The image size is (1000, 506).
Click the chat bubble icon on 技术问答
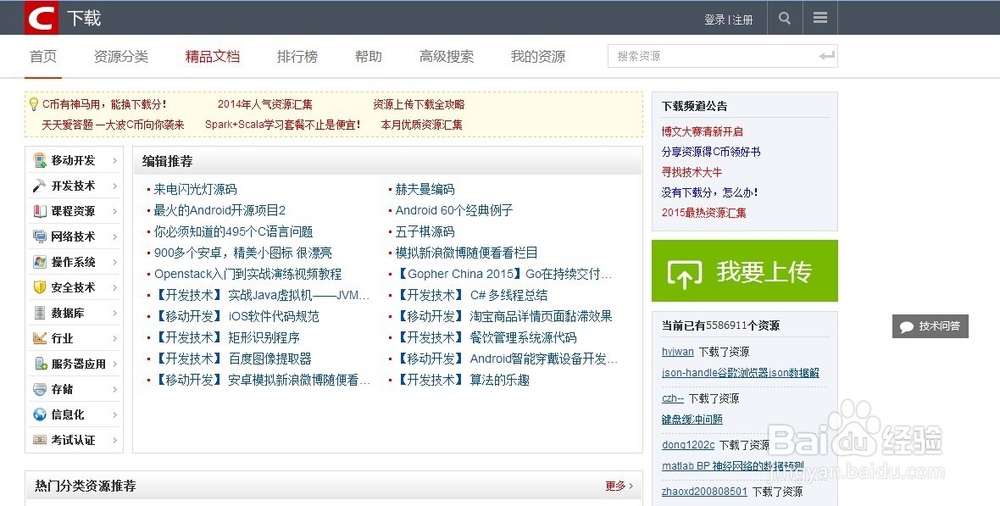point(906,327)
